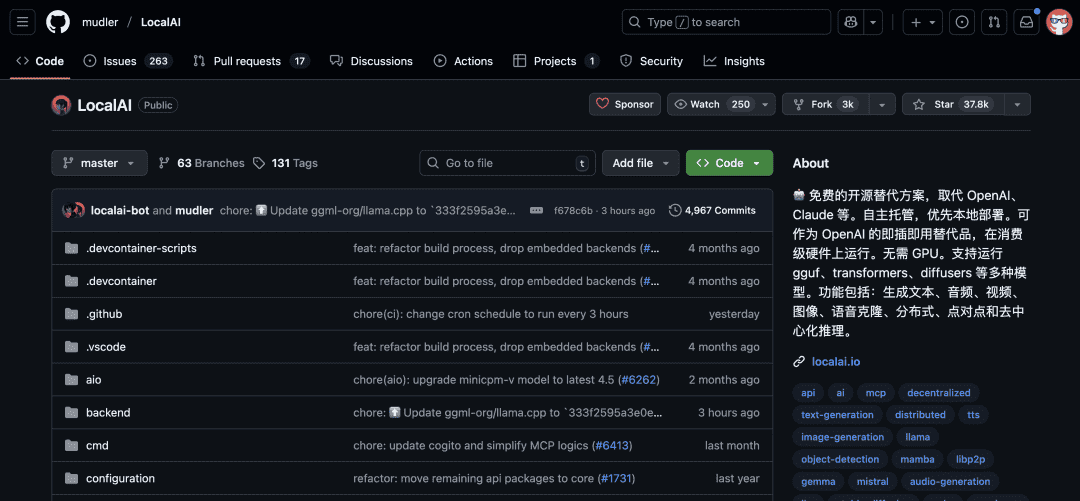
Task: Click the search magnifier icon
Action: (635, 22)
